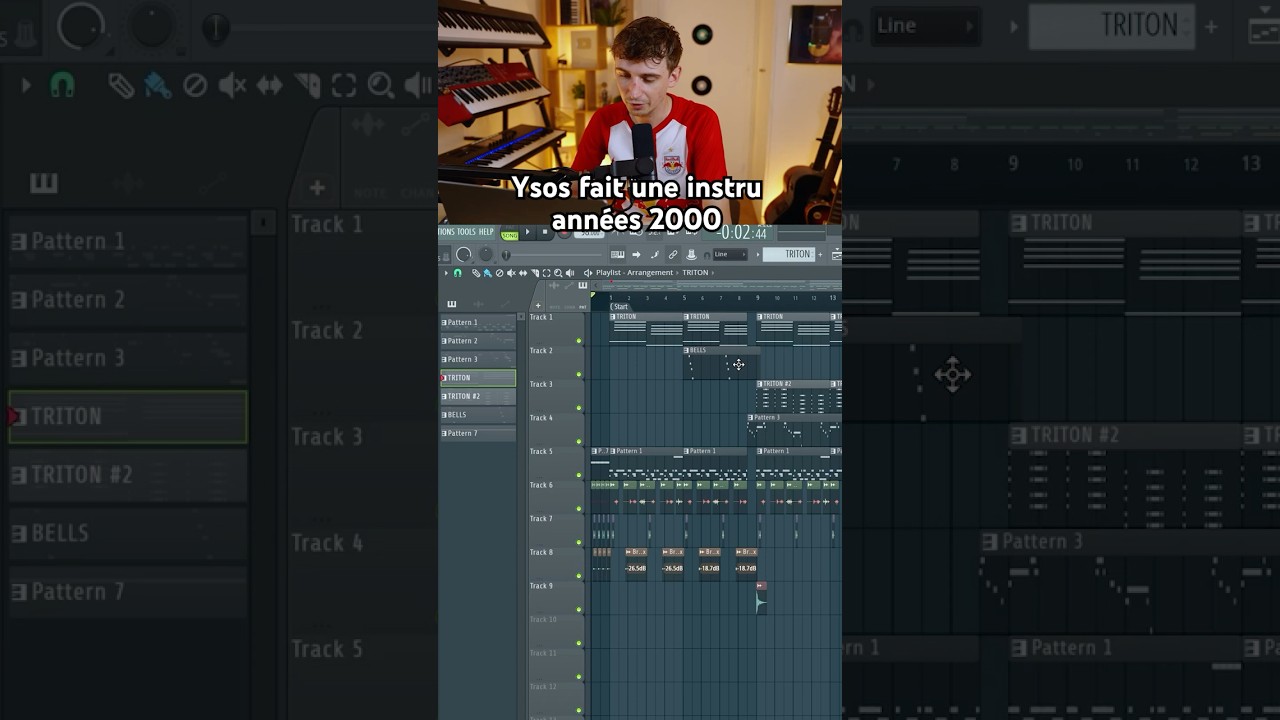This screenshot has height=720, width=1280.
Task: Click the record button in the transport
Action: pyautogui.click(x=564, y=233)
